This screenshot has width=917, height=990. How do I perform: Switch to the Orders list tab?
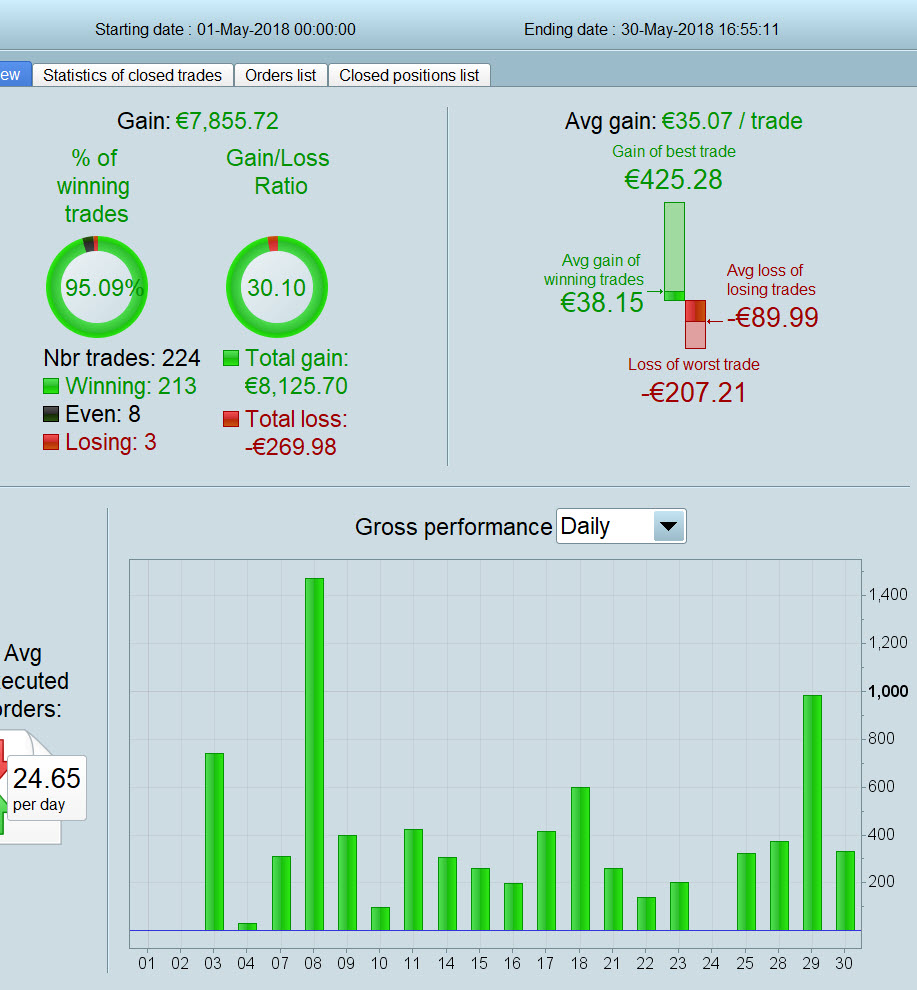tap(280, 75)
